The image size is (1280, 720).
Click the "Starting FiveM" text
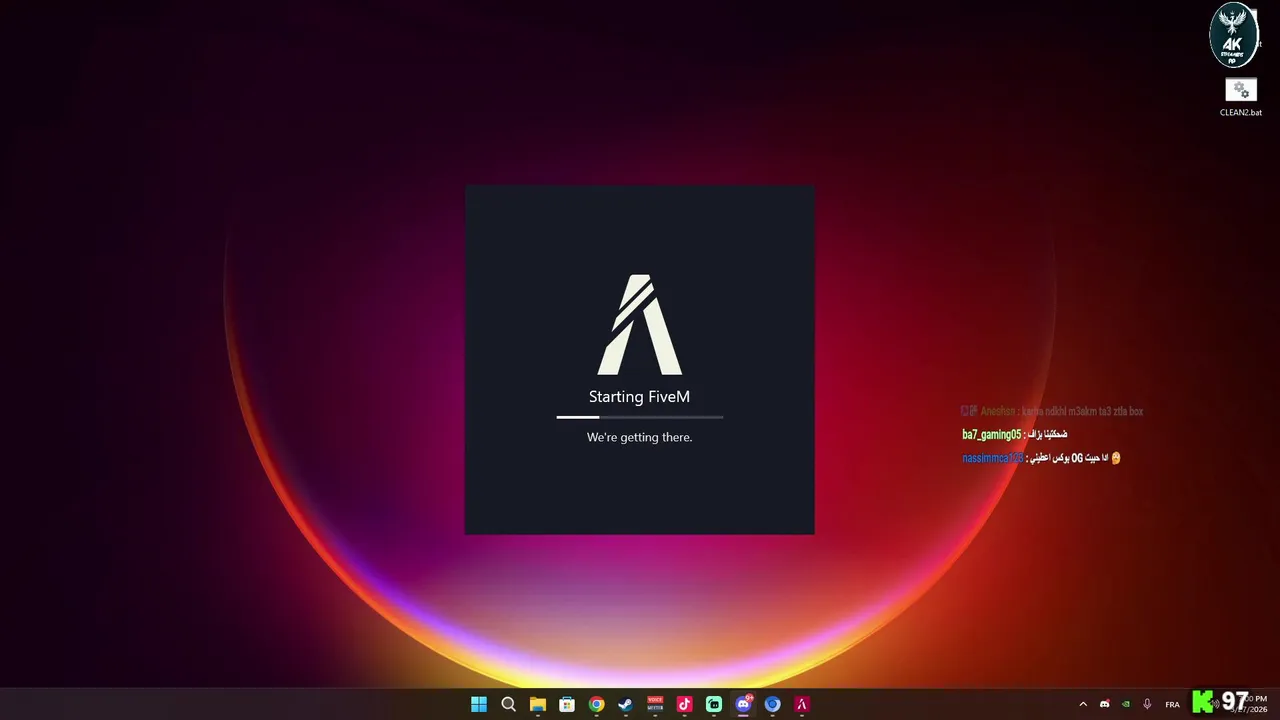tap(639, 397)
